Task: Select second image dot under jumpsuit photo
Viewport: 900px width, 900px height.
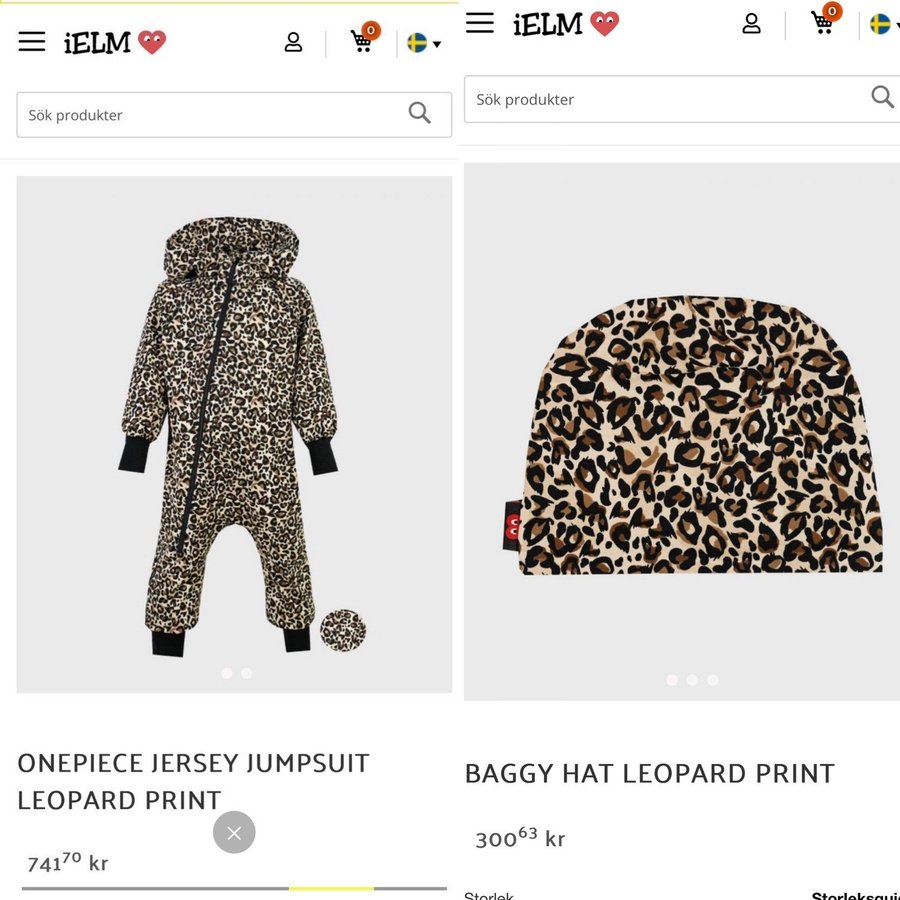Action: [x=247, y=673]
